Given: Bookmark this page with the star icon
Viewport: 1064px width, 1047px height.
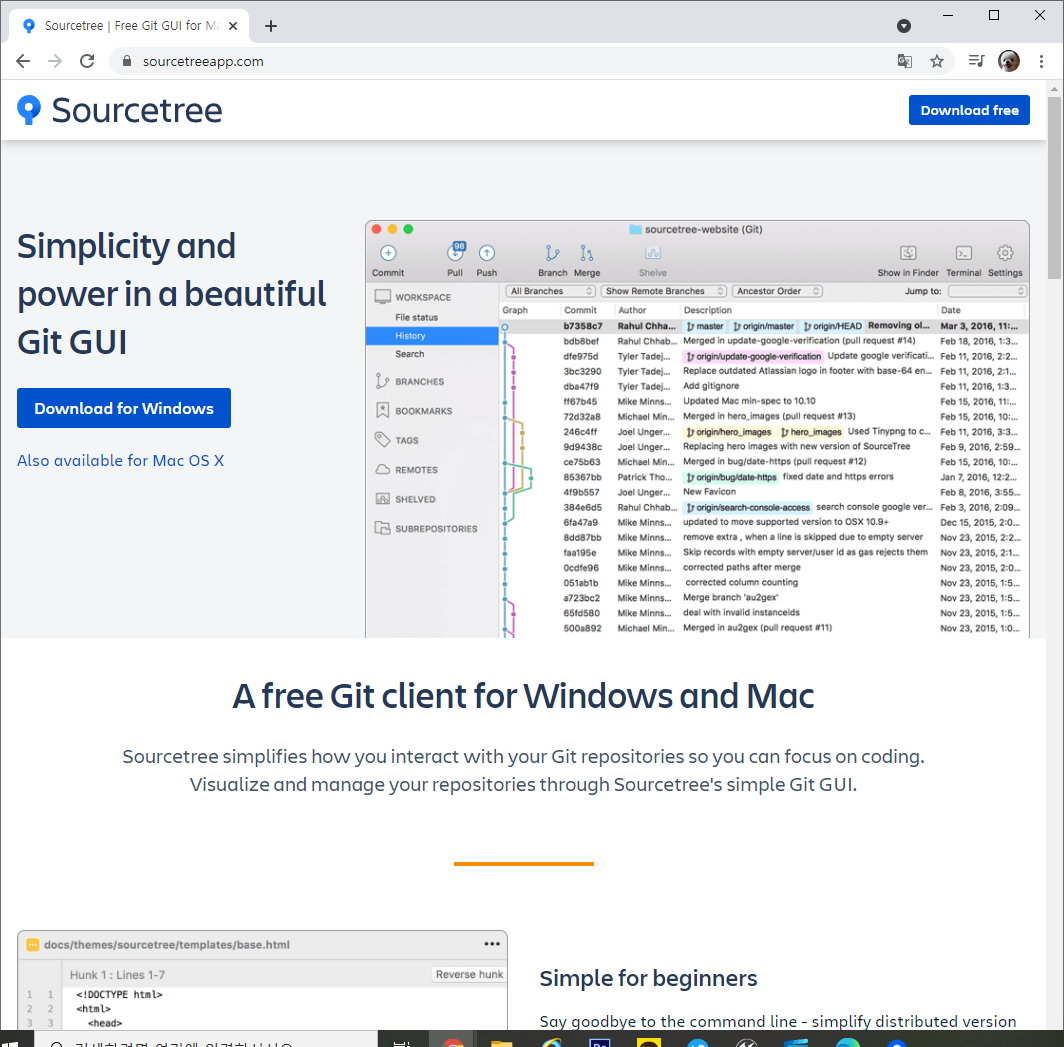Looking at the screenshot, I should (x=936, y=61).
